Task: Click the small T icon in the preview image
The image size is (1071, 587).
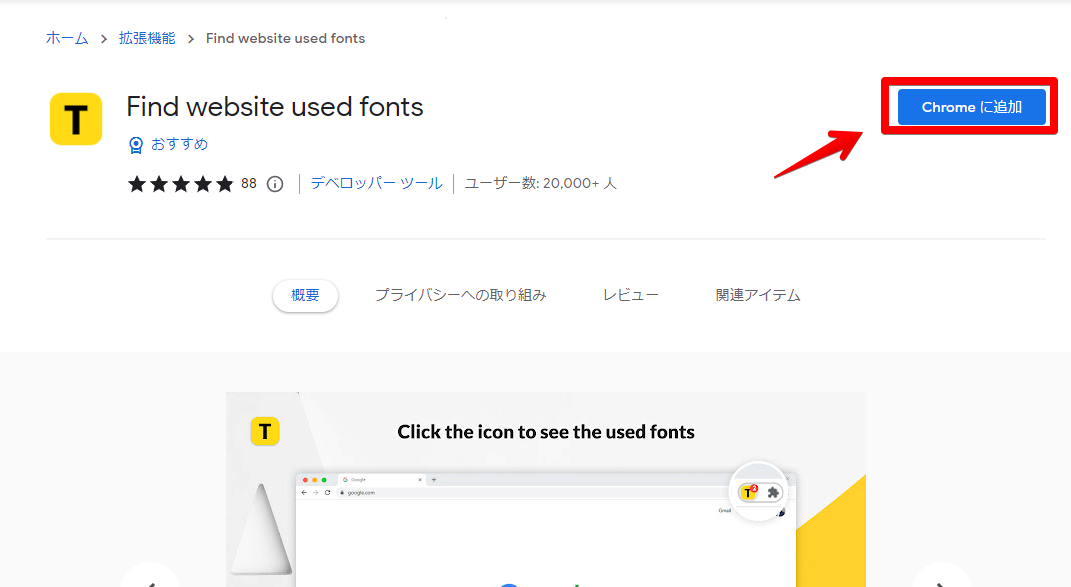Action: tap(265, 431)
